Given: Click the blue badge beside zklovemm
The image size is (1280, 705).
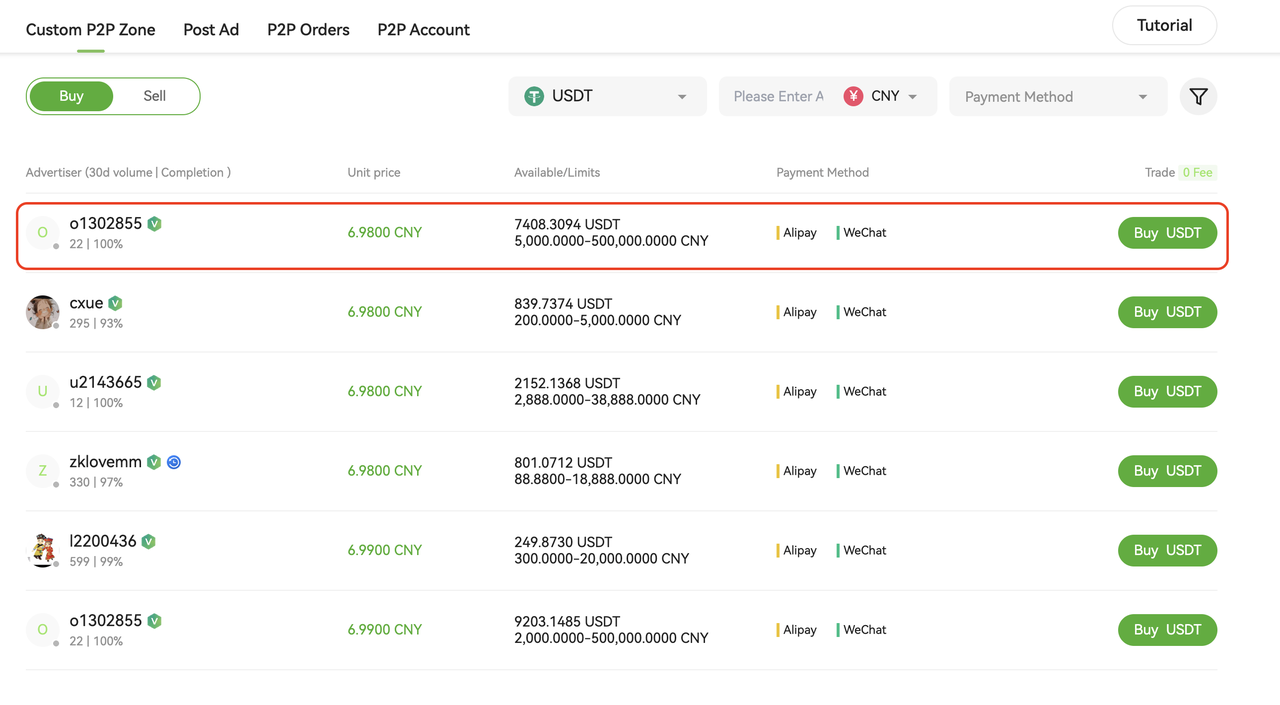Looking at the screenshot, I should coord(174,462).
